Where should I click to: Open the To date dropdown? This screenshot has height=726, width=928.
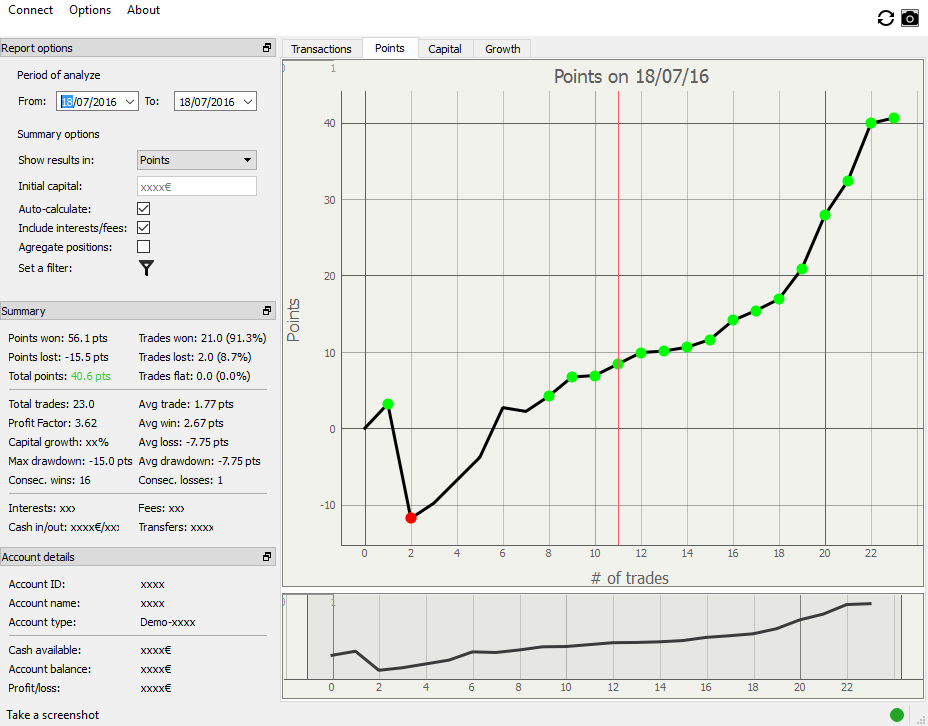coord(249,102)
